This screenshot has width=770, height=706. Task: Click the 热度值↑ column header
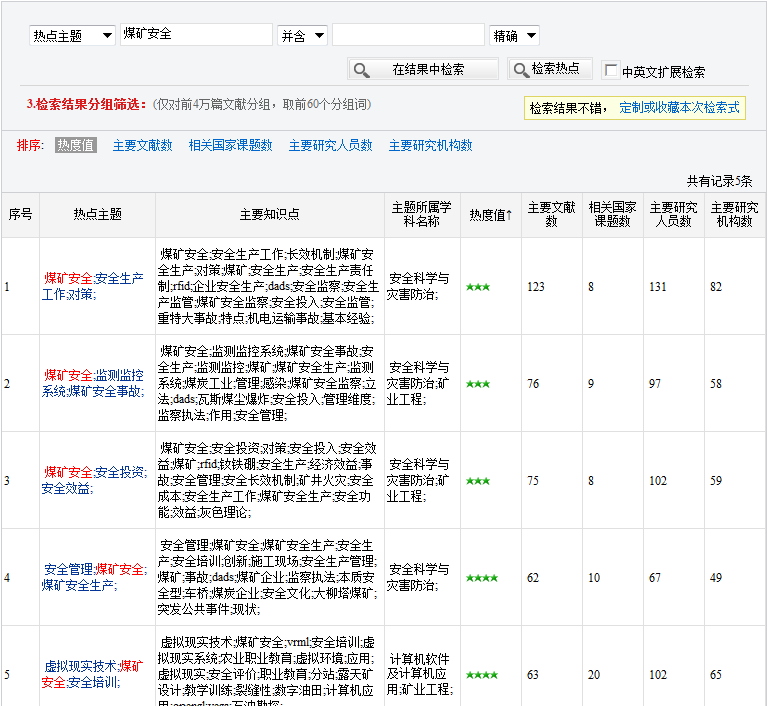tap(491, 215)
